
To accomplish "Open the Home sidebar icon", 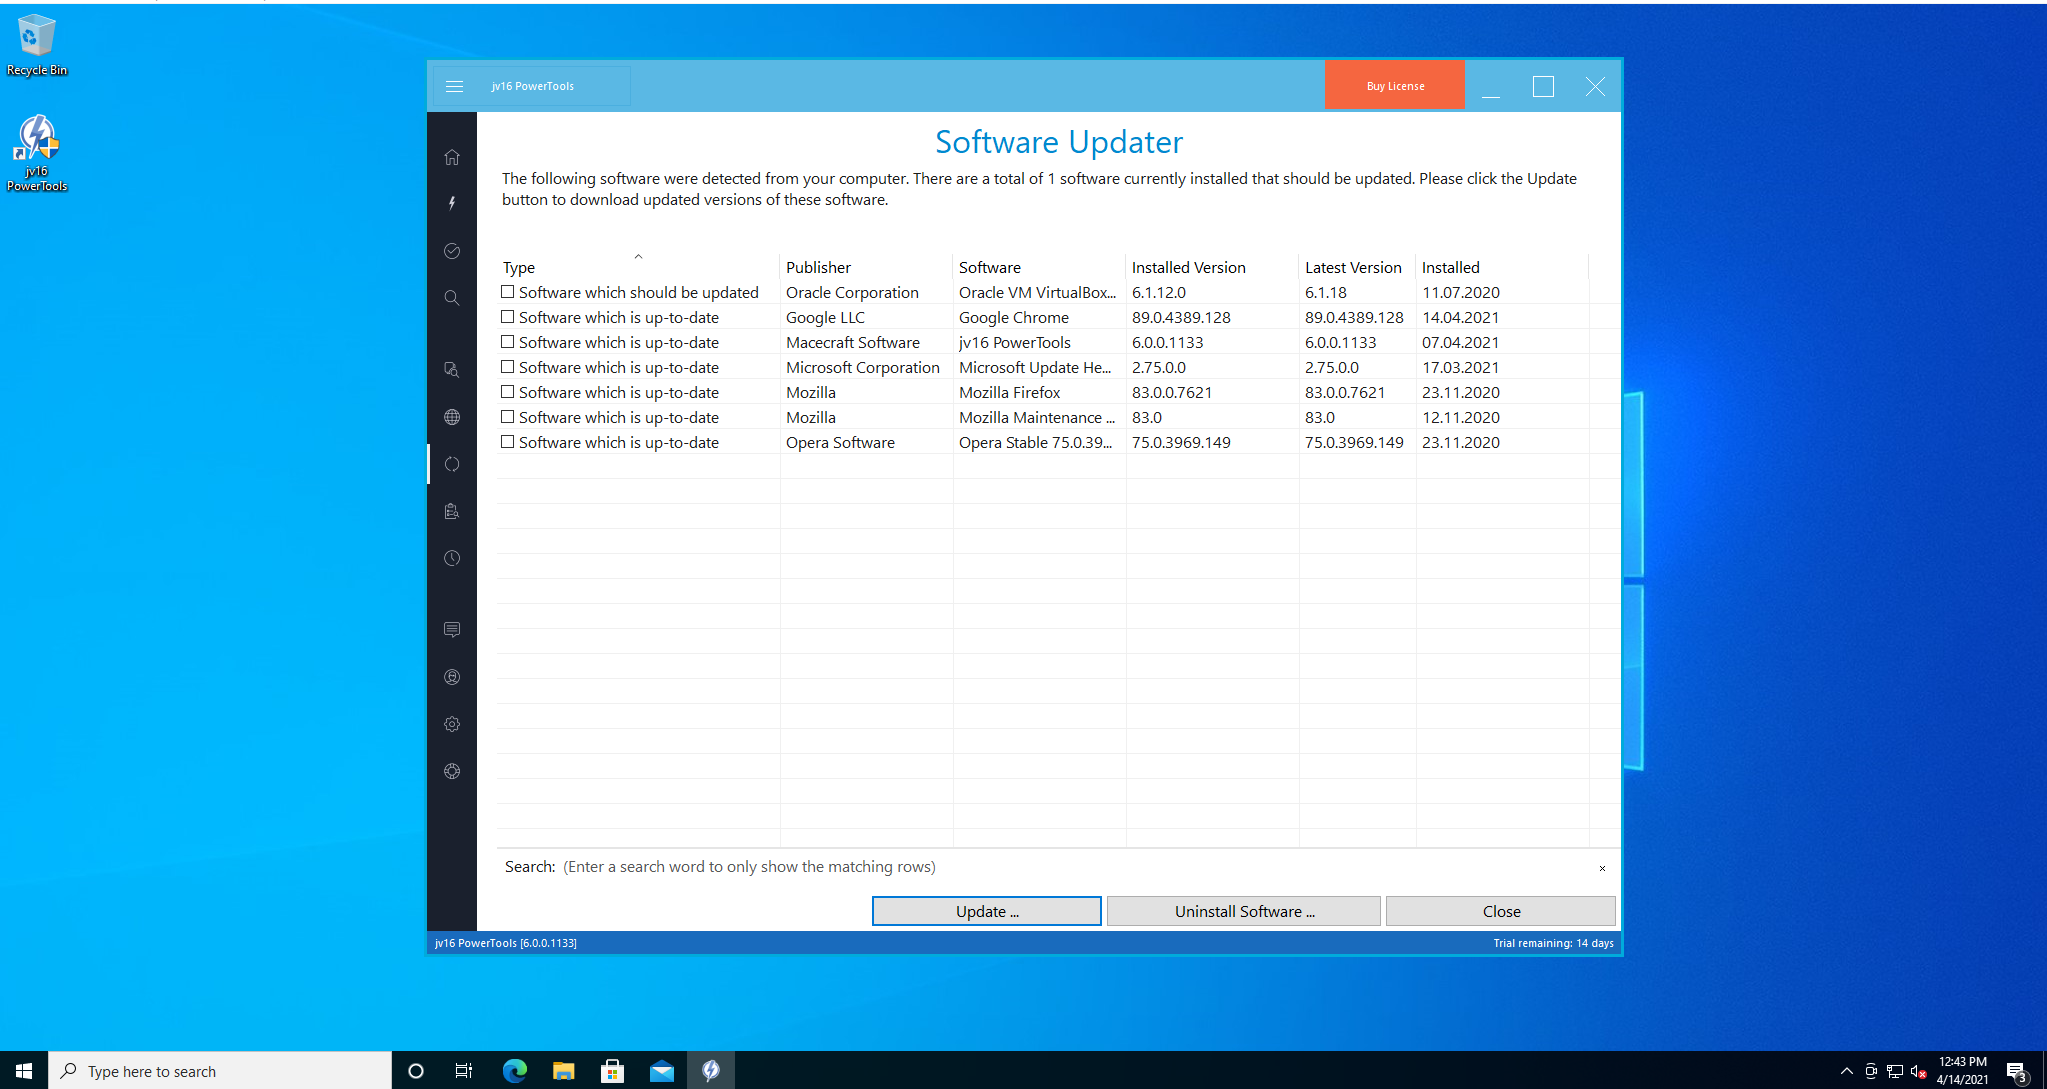I will (x=452, y=157).
